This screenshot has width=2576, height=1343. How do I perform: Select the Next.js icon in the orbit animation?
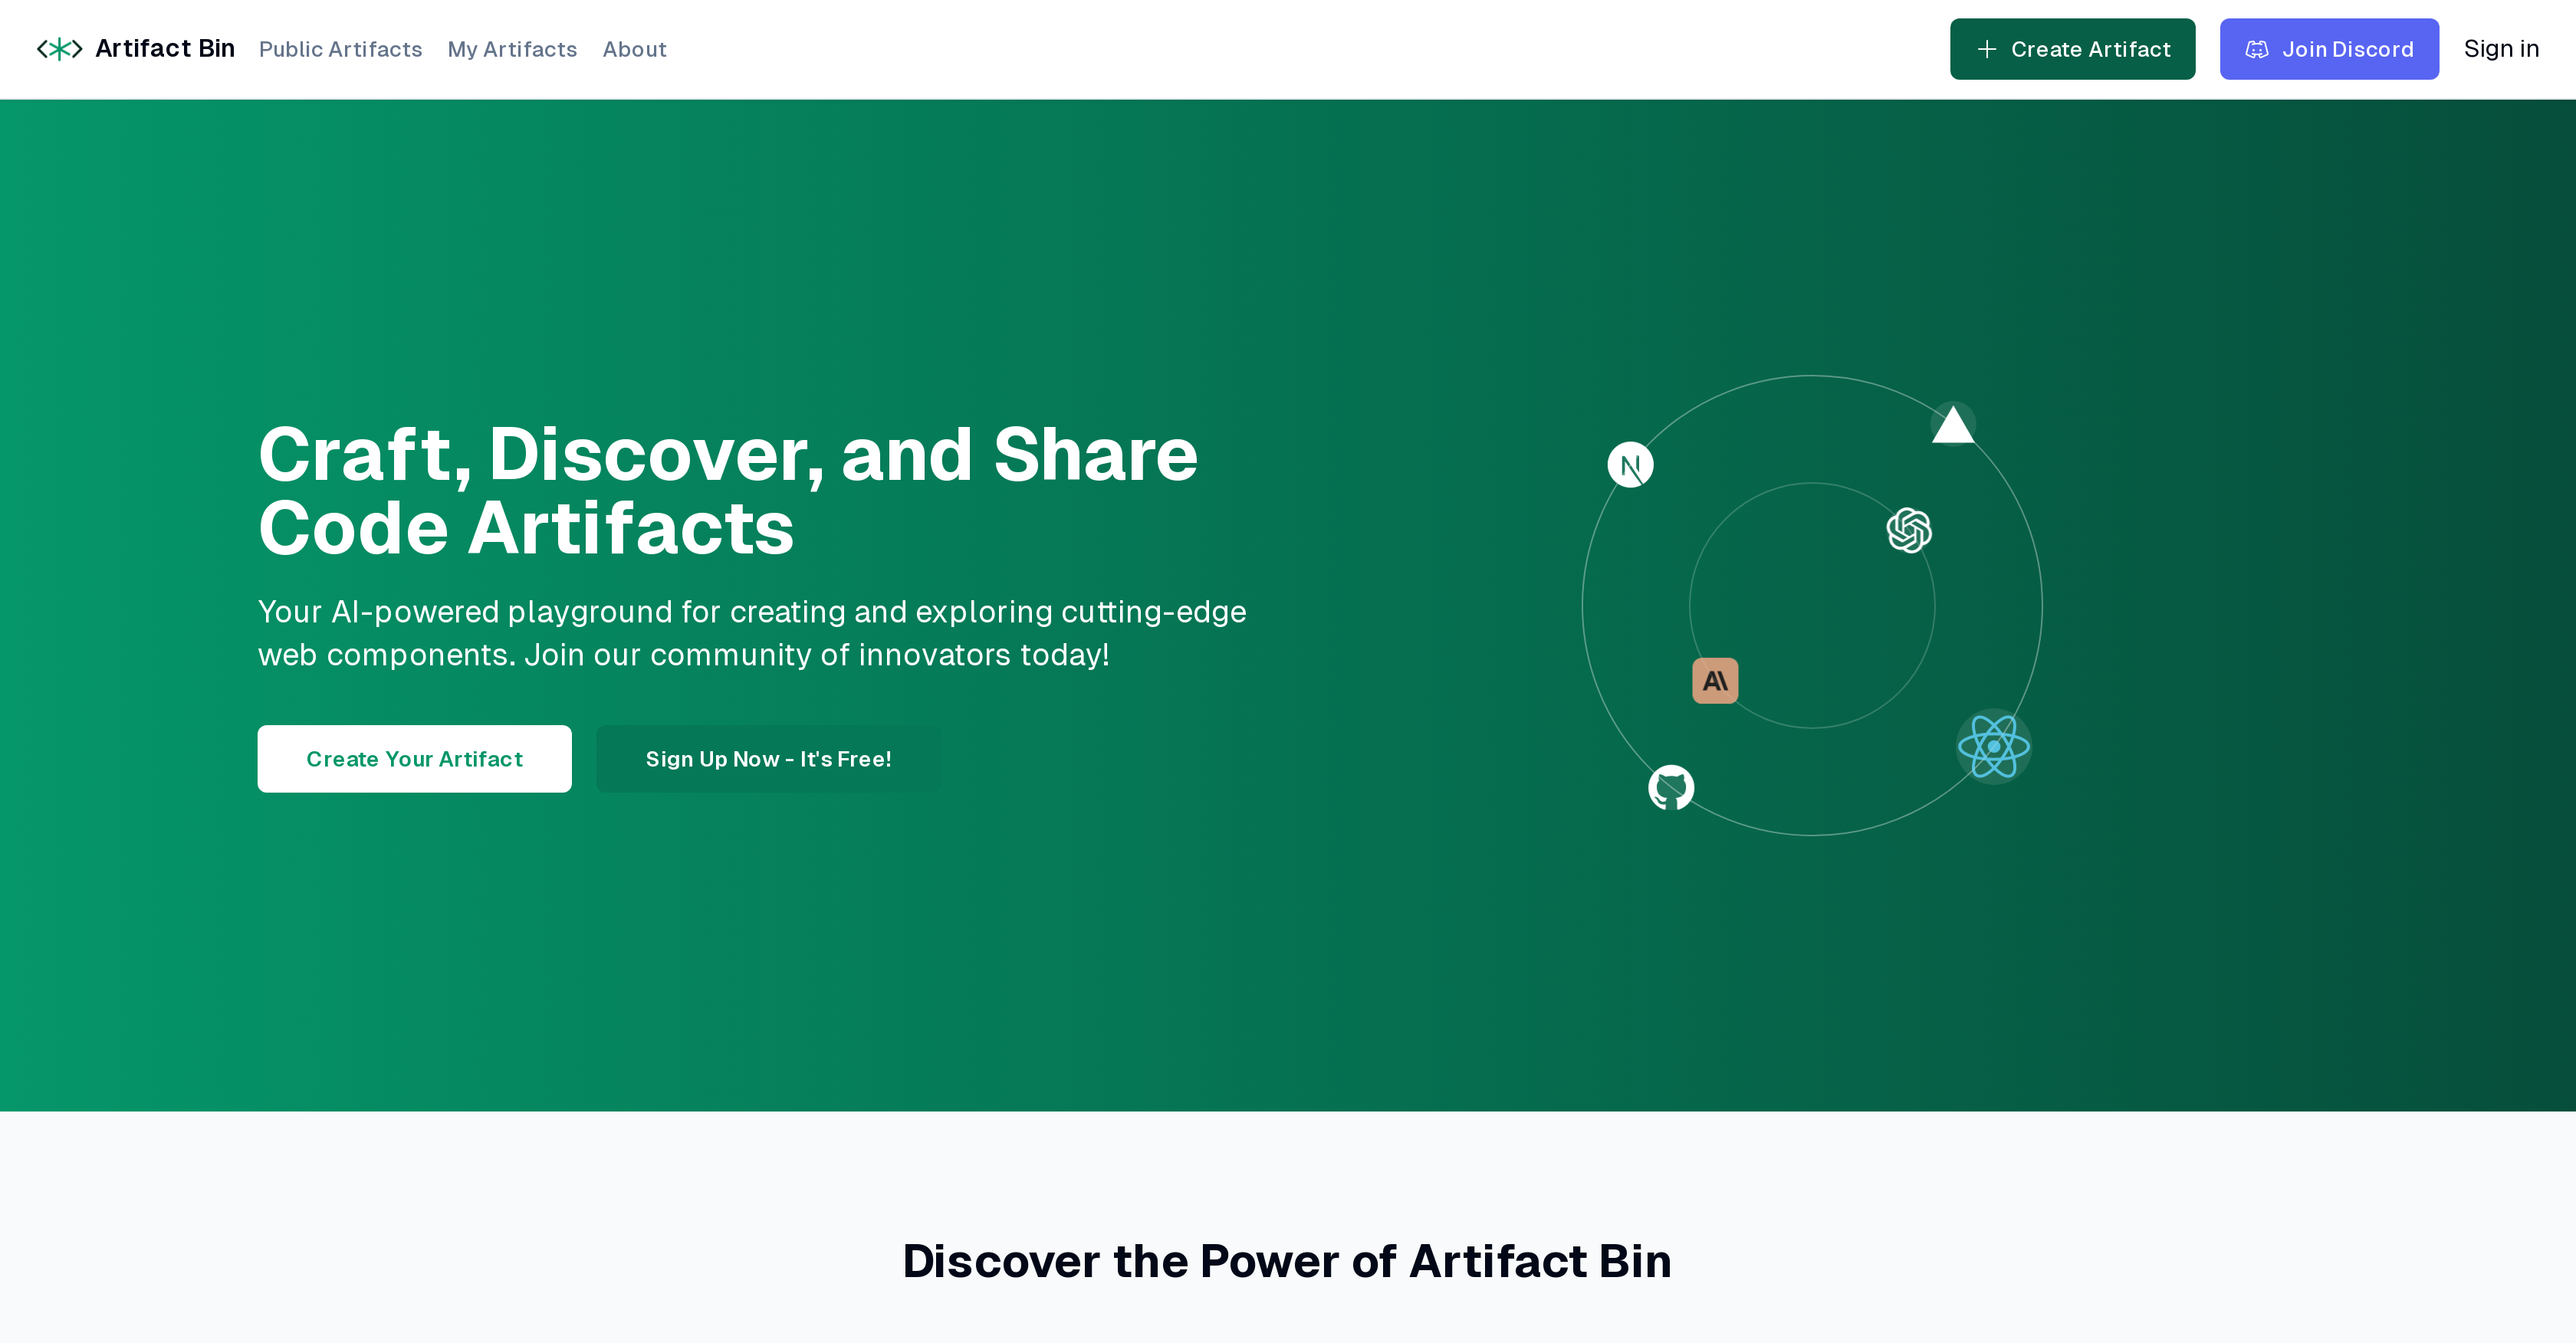pyautogui.click(x=1631, y=464)
